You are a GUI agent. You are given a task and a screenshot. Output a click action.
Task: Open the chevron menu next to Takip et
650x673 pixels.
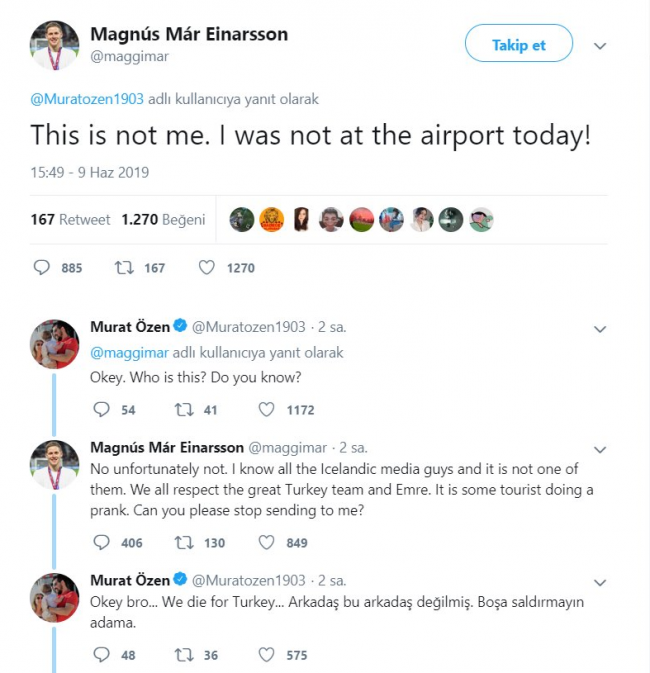(x=599, y=46)
